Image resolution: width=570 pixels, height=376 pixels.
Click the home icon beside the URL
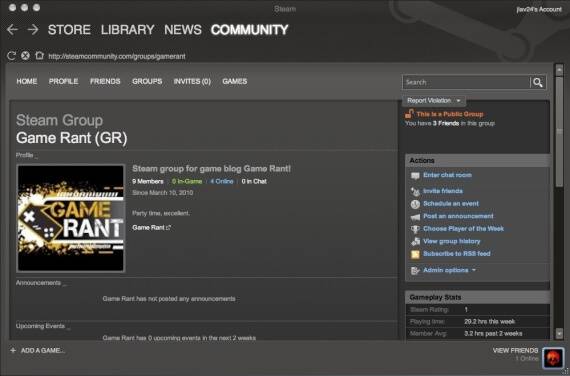coord(39,56)
